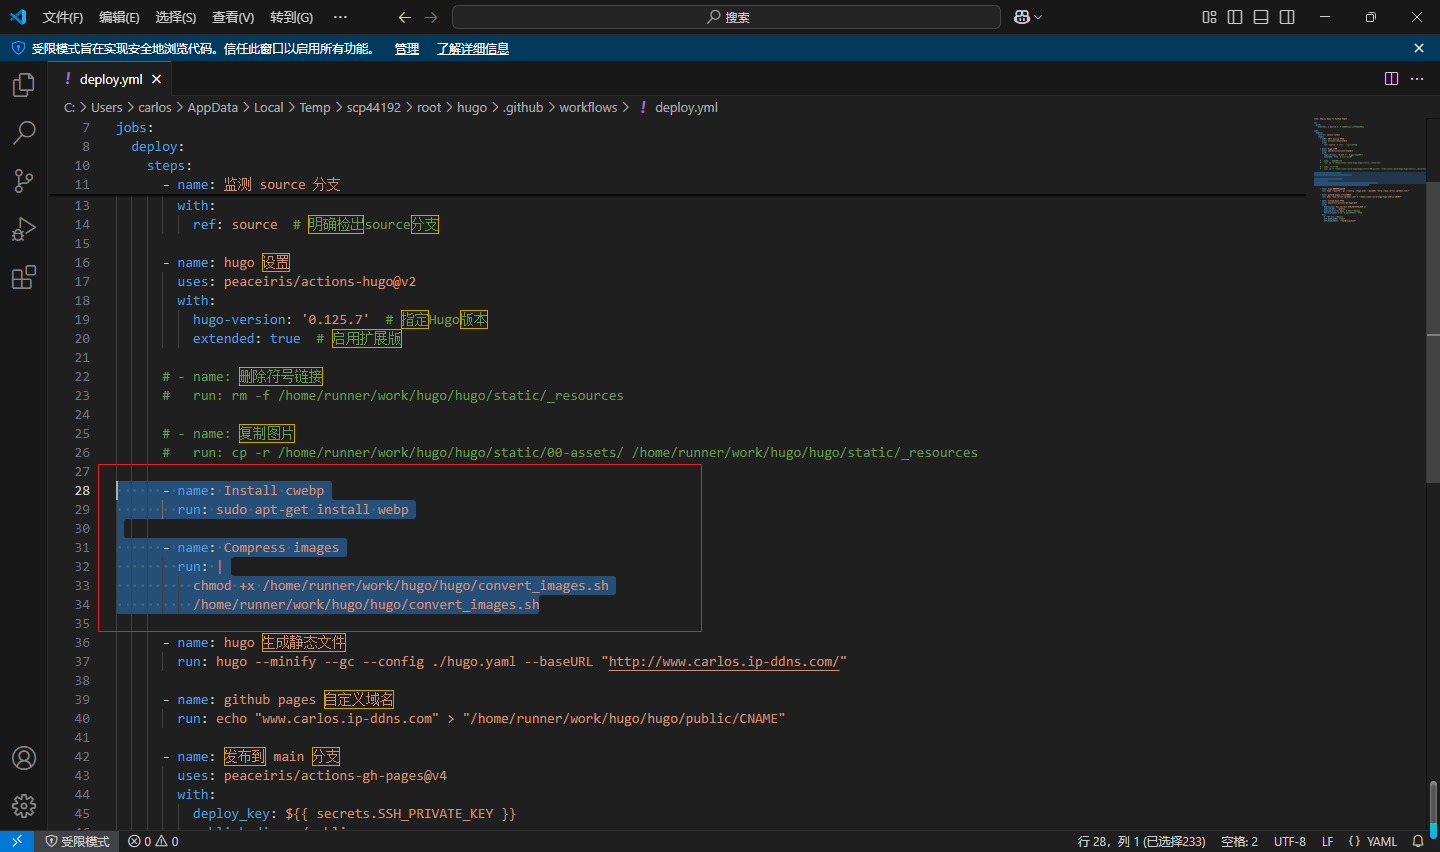The height and width of the screenshot is (852, 1440).
Task: Close the deploy.yml tab
Action: coord(157,79)
